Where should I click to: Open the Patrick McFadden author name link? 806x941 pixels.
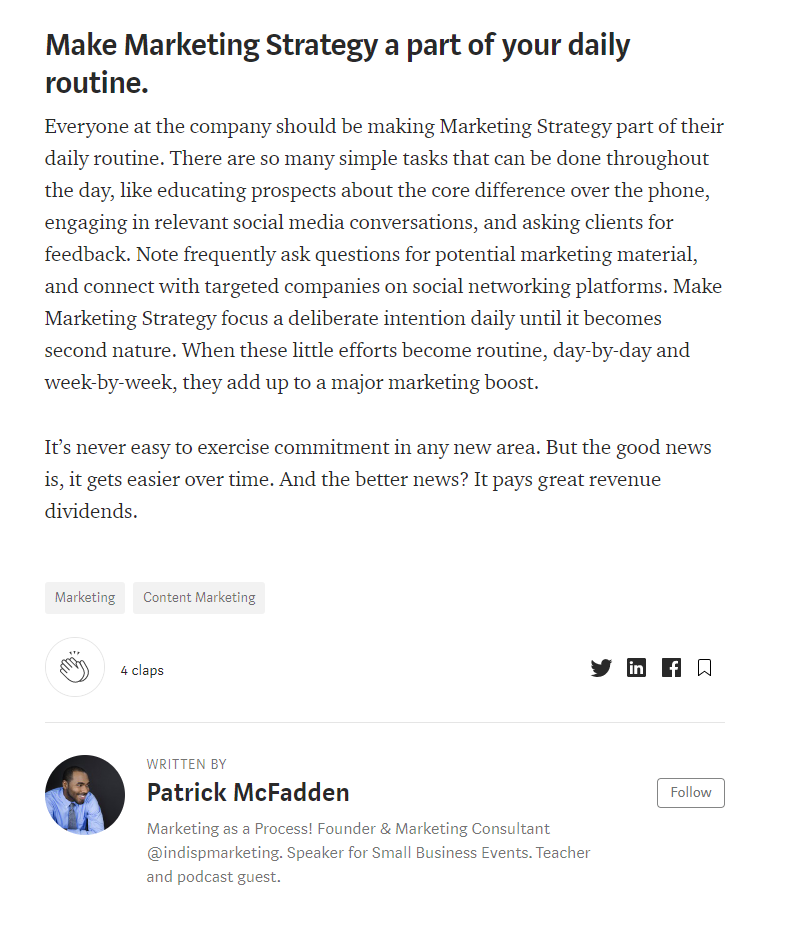(x=248, y=792)
